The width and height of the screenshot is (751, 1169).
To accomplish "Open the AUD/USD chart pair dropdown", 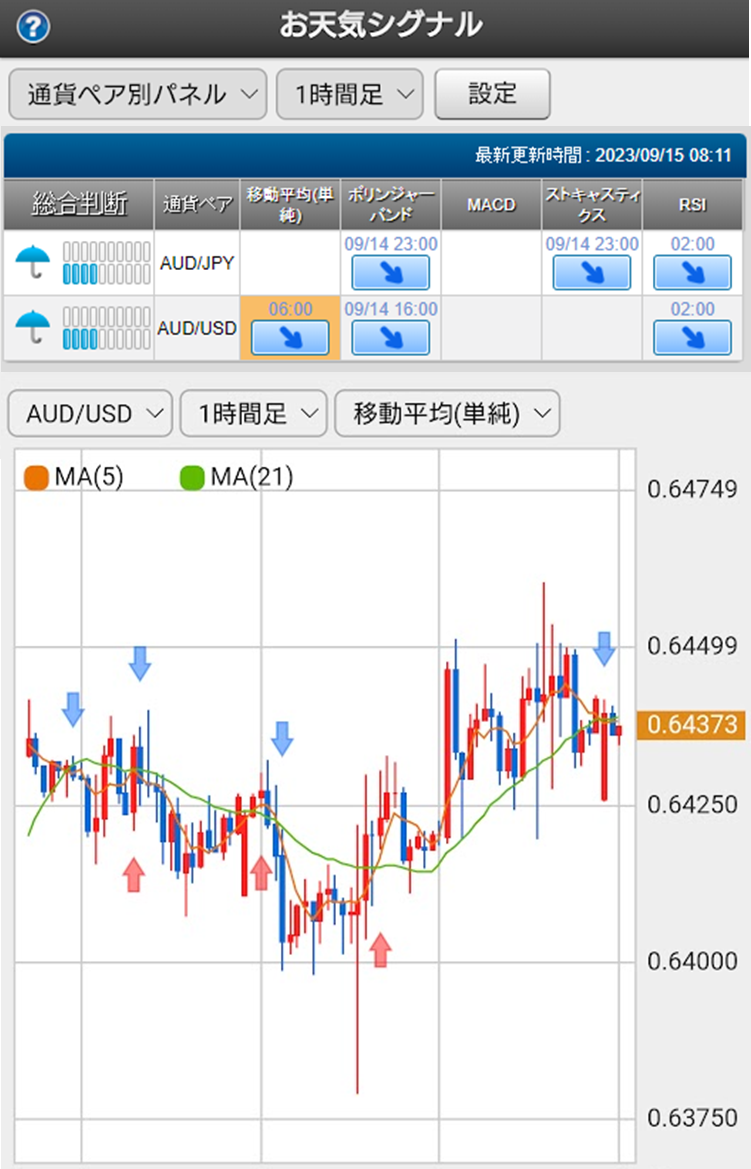I will pos(90,413).
